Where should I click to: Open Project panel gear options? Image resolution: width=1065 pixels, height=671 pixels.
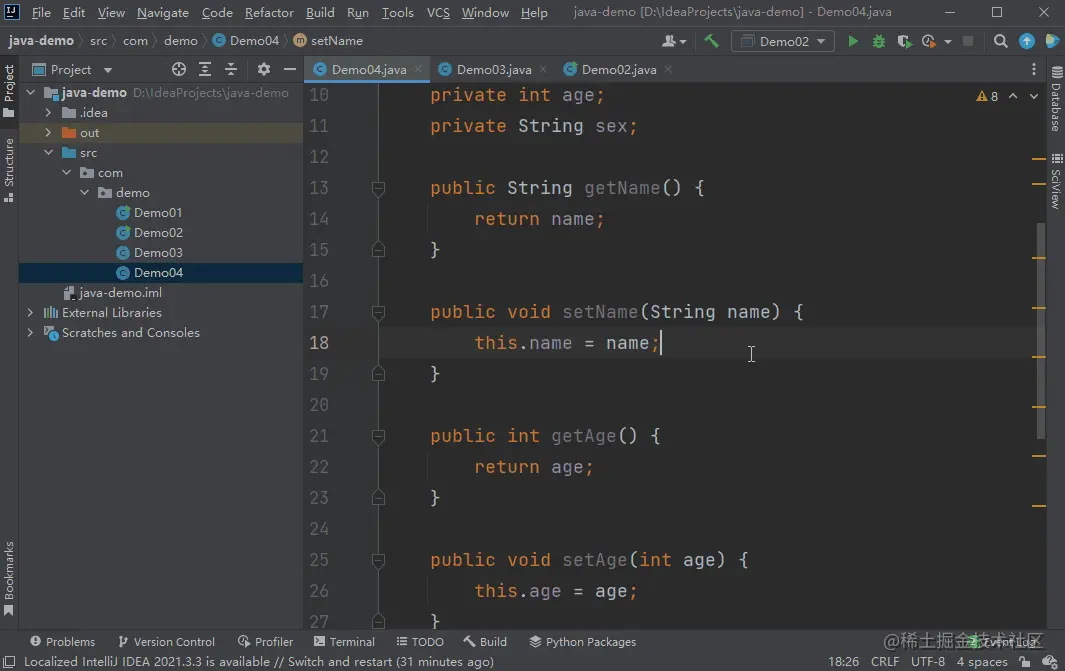(264, 69)
